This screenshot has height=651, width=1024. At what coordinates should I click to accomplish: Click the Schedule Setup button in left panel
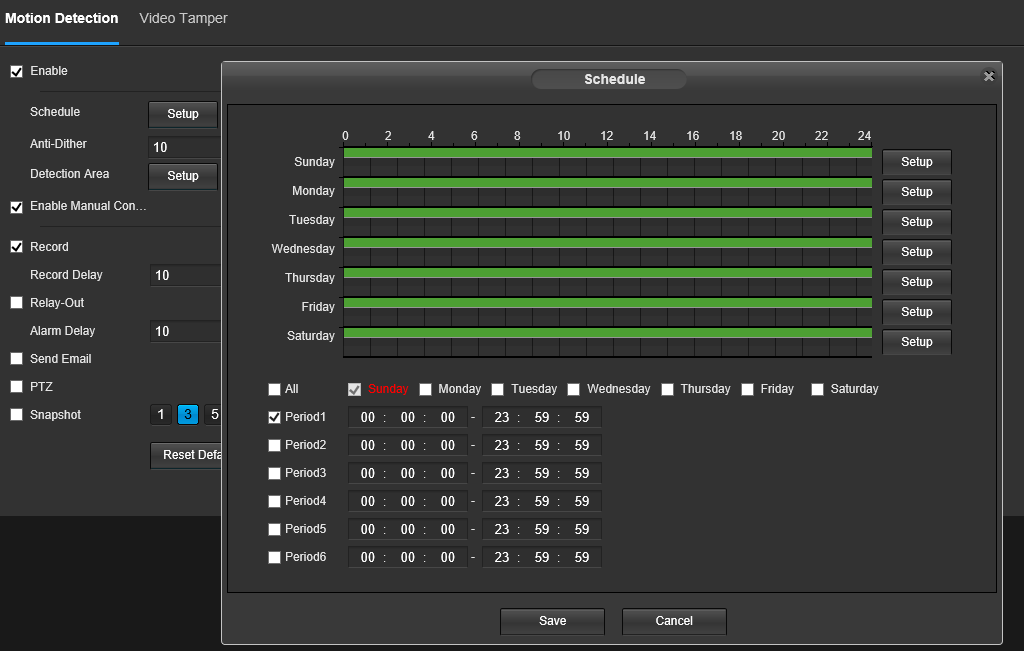point(183,114)
